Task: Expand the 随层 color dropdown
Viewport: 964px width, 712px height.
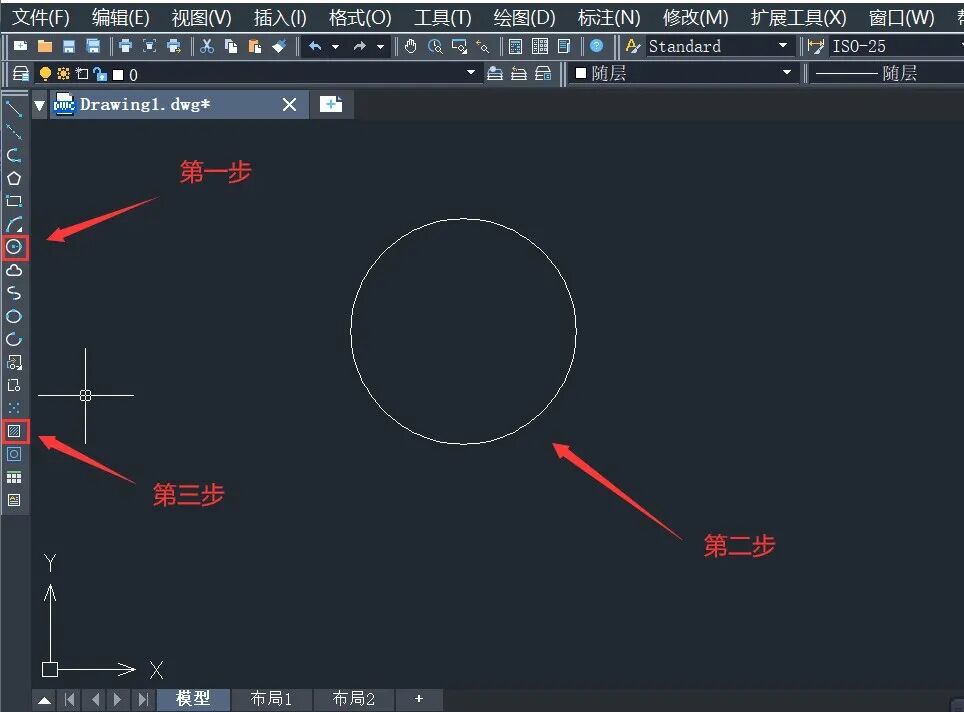Action: (787, 73)
